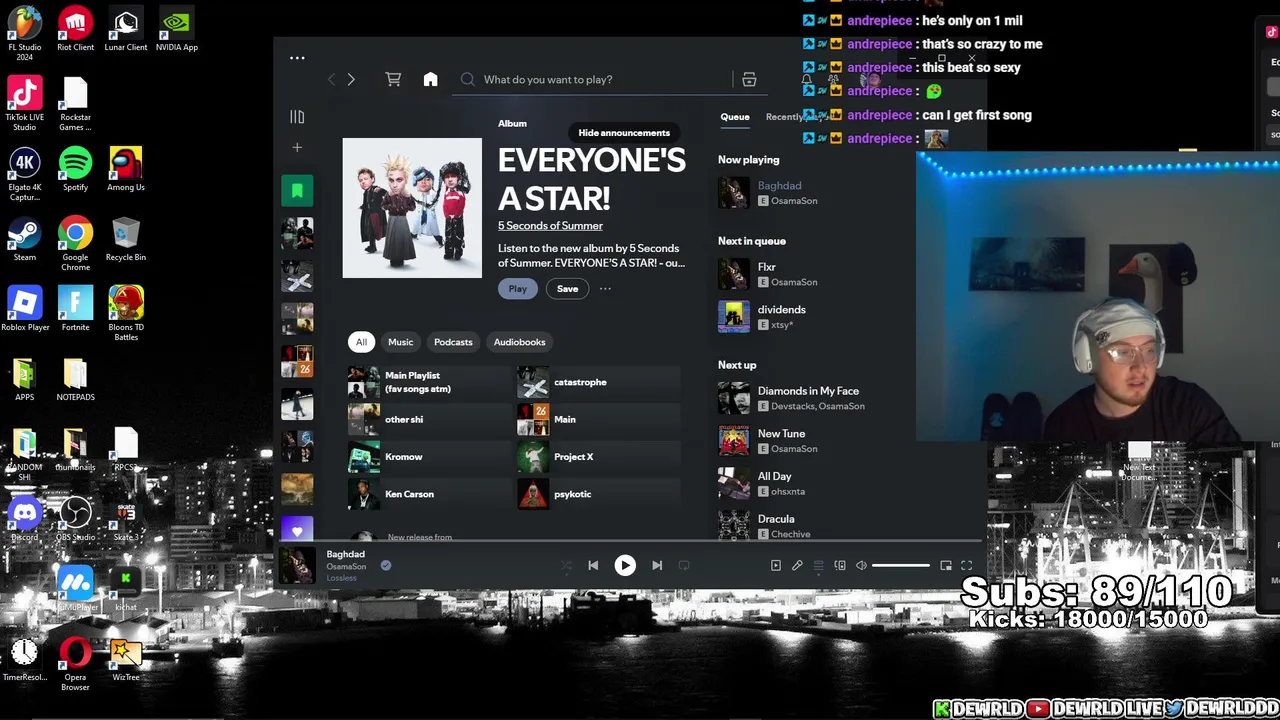This screenshot has width=1280, height=720.
Task: Open FL Studio 2024 desktop shortcut
Action: point(25,34)
